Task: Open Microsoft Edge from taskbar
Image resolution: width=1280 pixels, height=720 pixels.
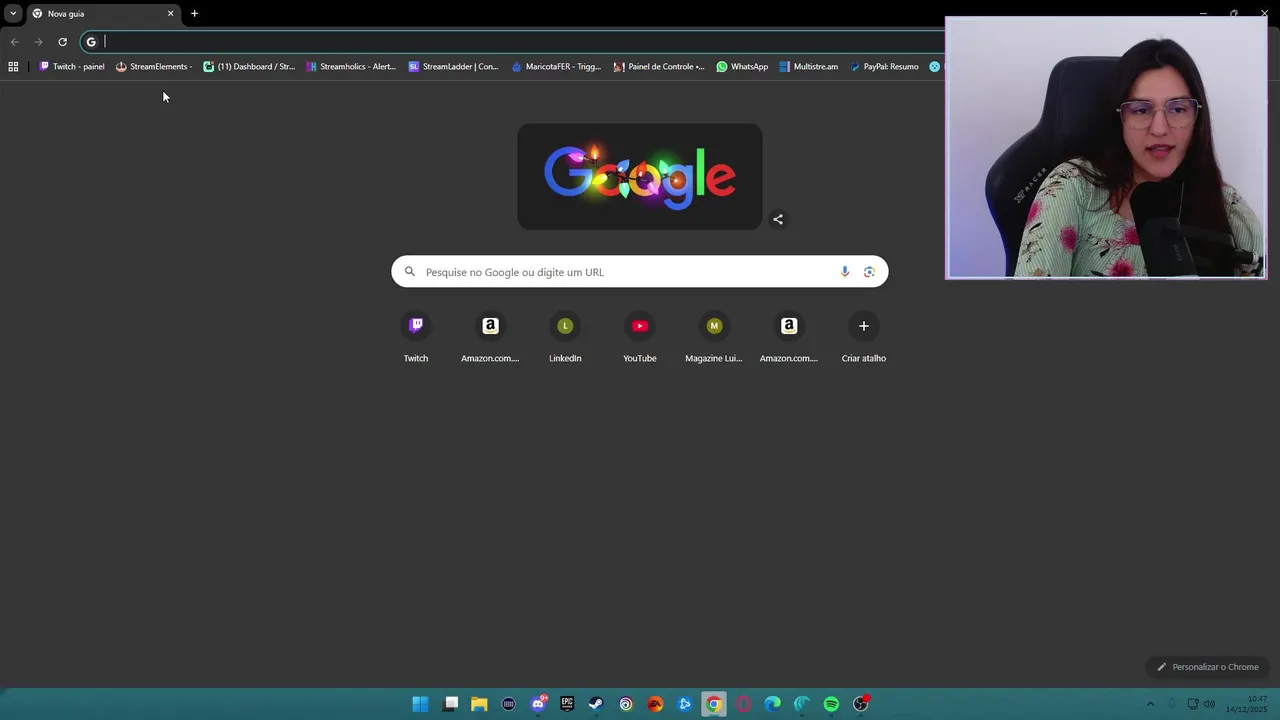Action: 772,704
